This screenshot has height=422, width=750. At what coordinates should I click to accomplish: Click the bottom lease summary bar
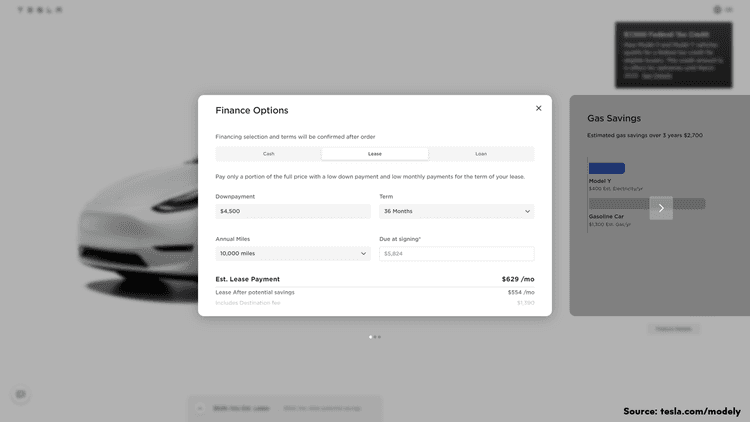point(284,408)
